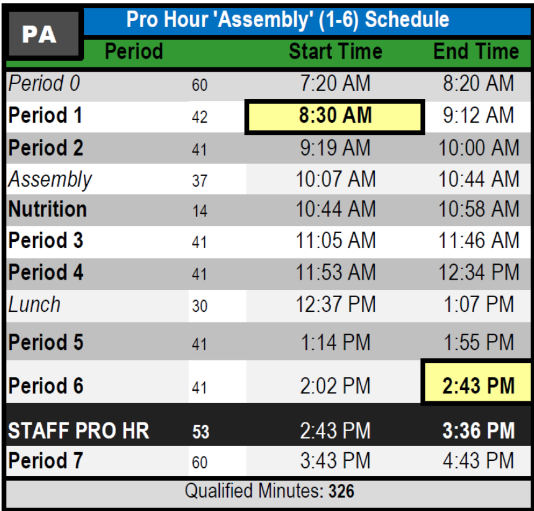Select the Period 3 row label
Image resolution: width=534 pixels, height=511 pixels.
tap(46, 241)
